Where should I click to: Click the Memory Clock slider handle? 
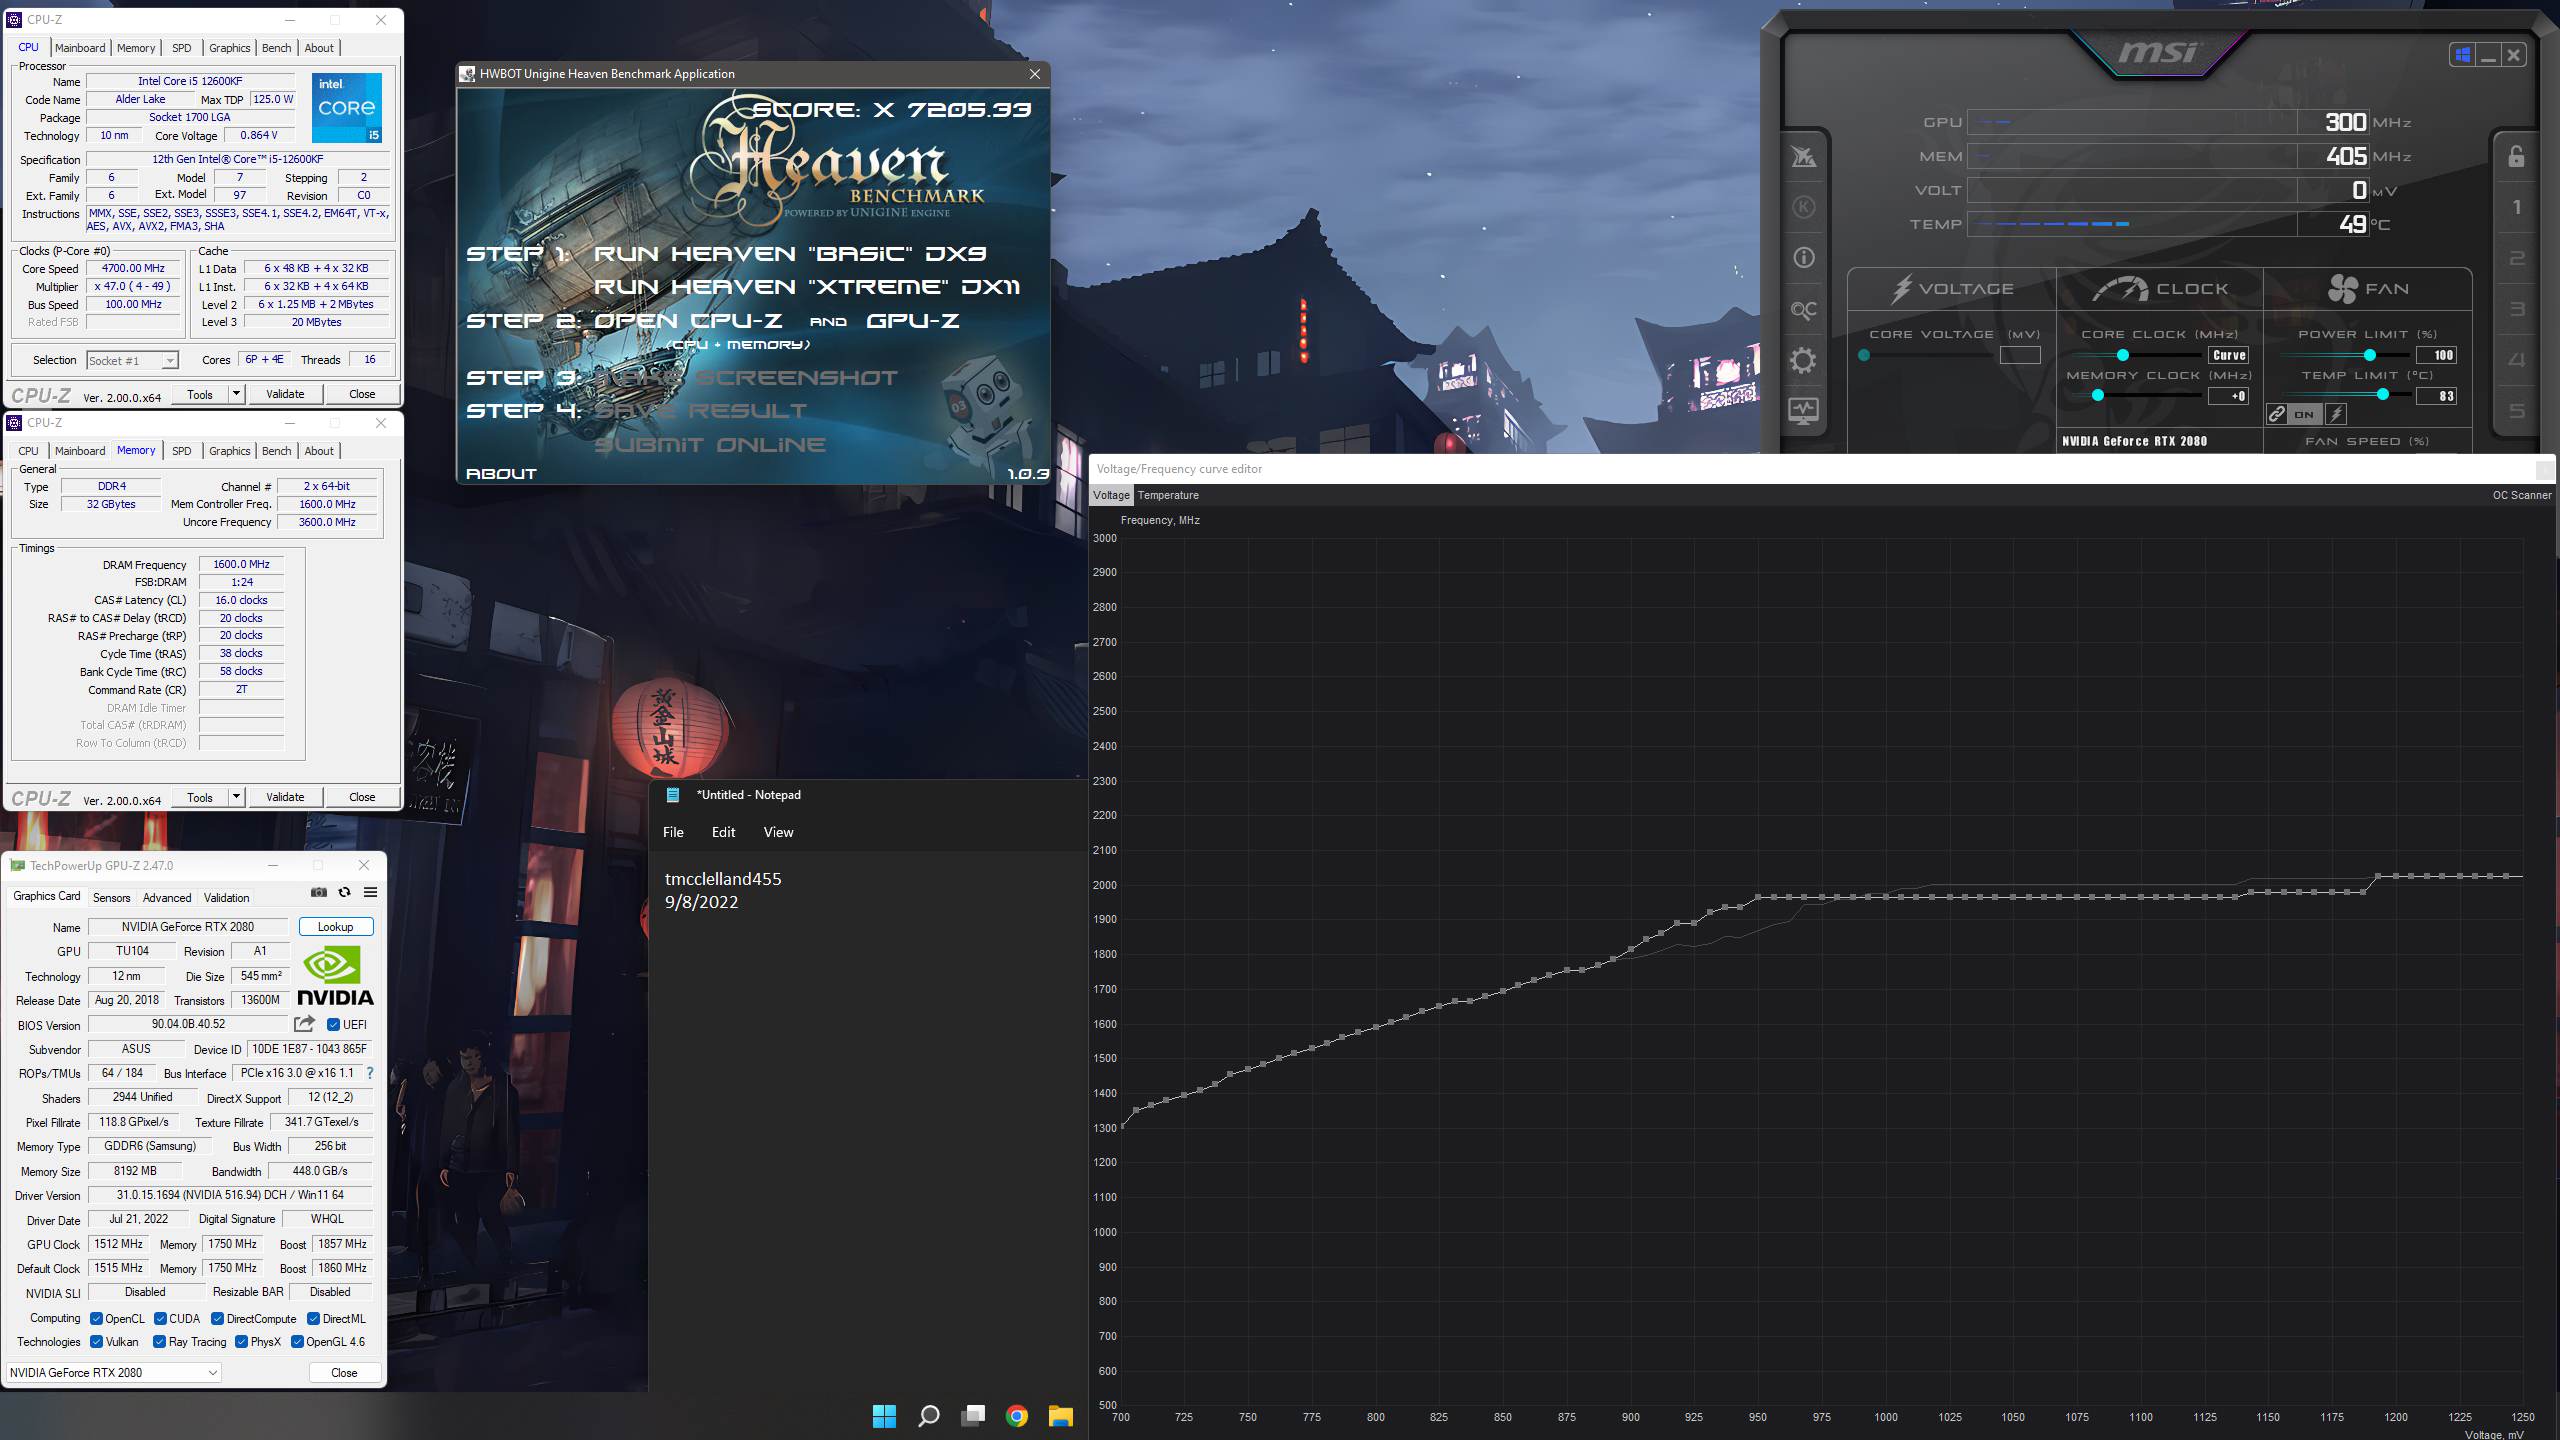[2098, 396]
